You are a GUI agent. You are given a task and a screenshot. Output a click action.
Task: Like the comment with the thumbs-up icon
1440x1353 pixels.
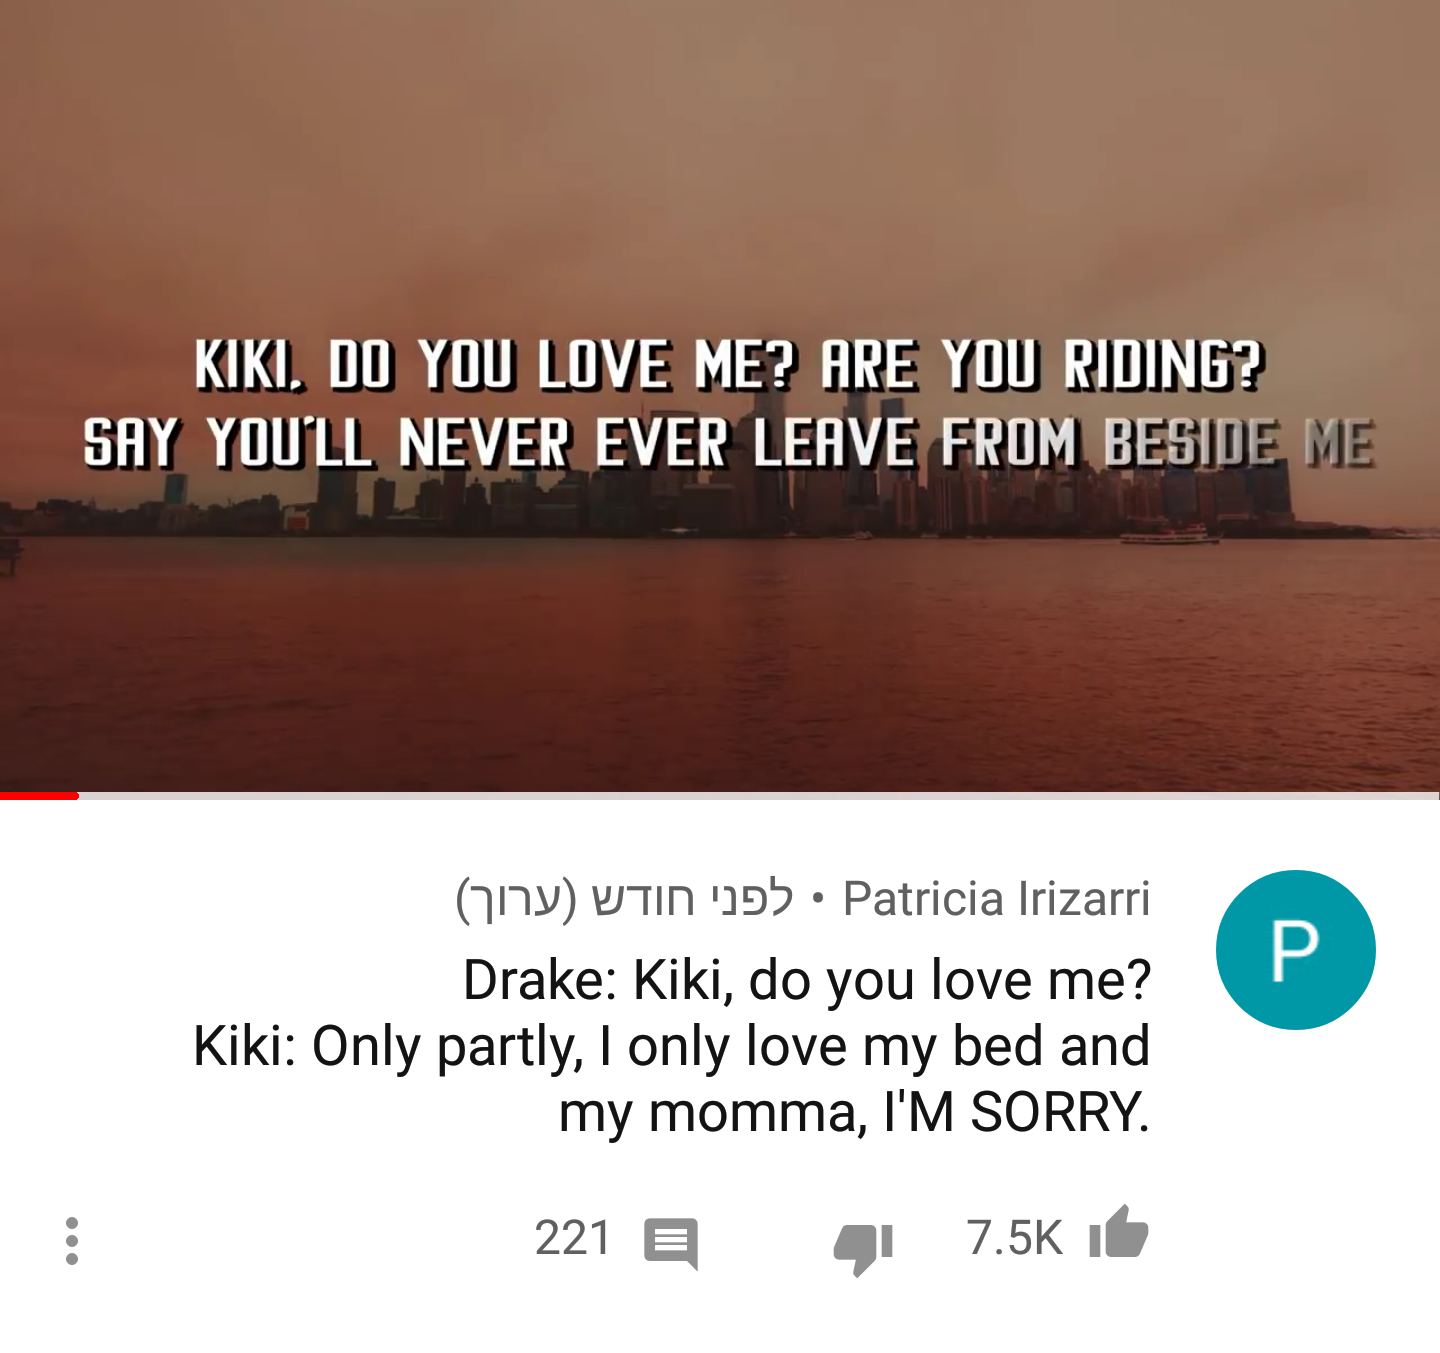[x=1118, y=1233]
